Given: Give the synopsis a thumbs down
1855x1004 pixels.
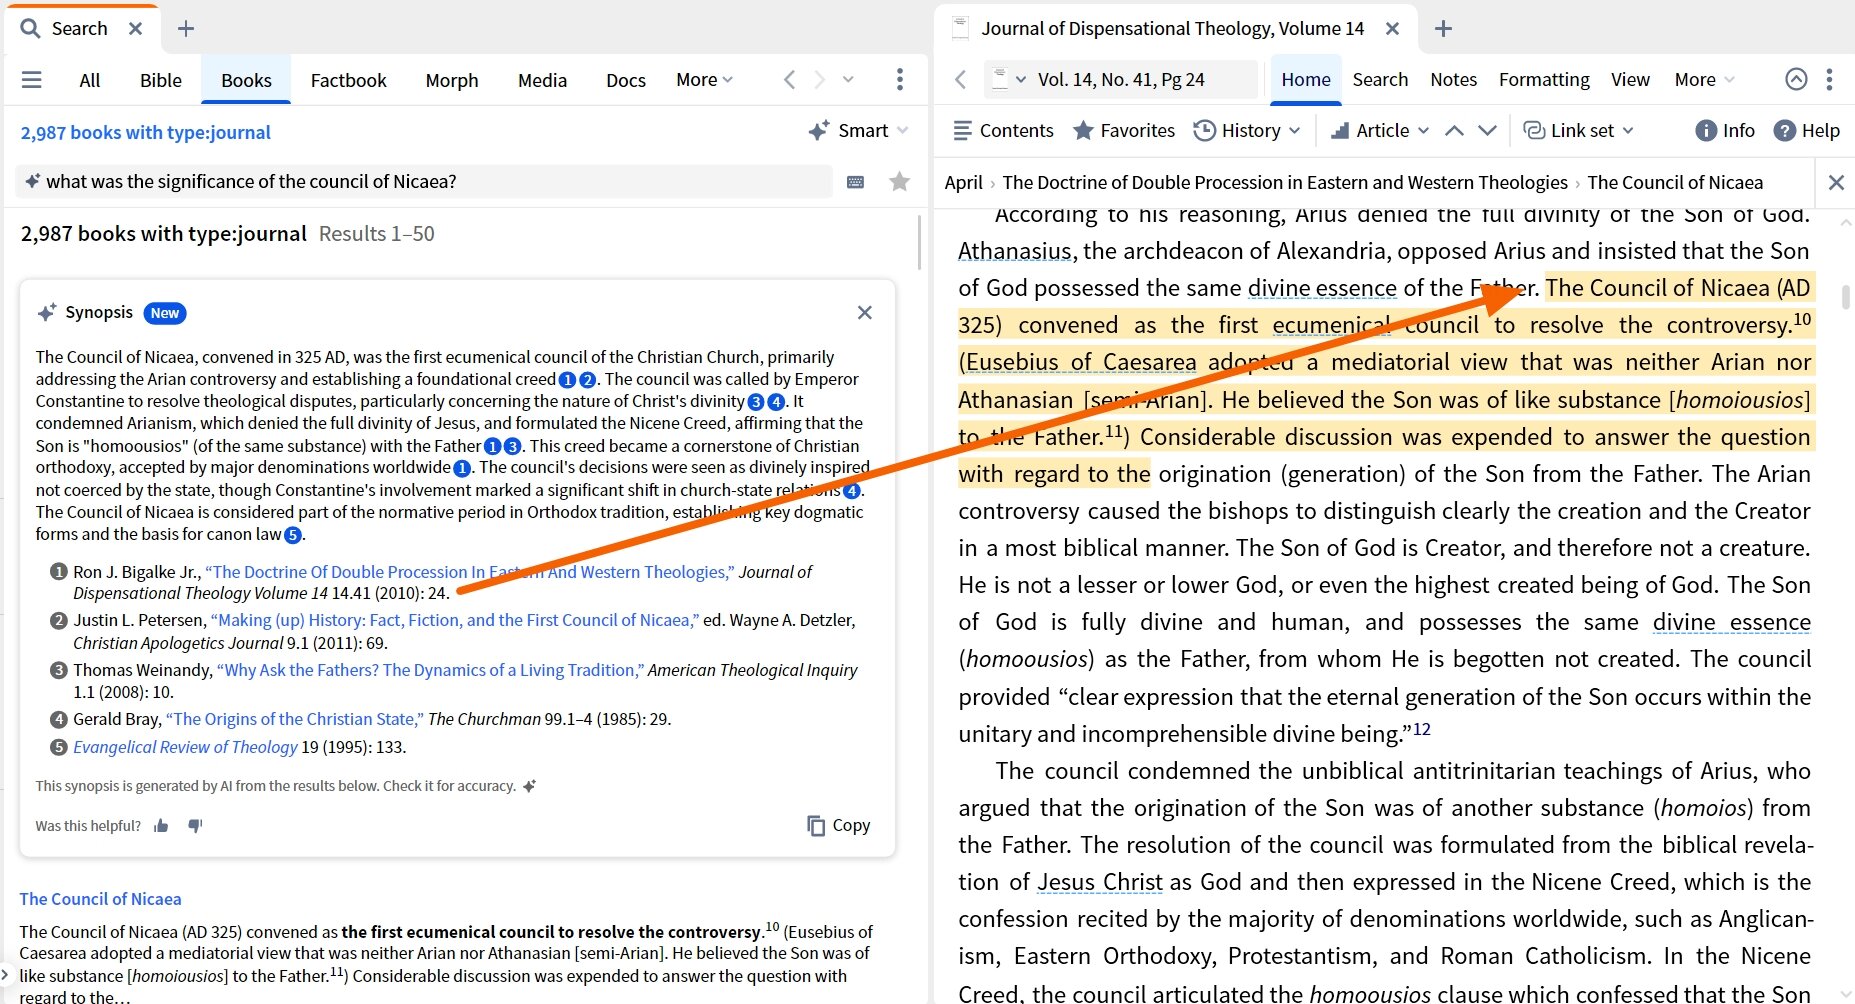Looking at the screenshot, I should (195, 826).
